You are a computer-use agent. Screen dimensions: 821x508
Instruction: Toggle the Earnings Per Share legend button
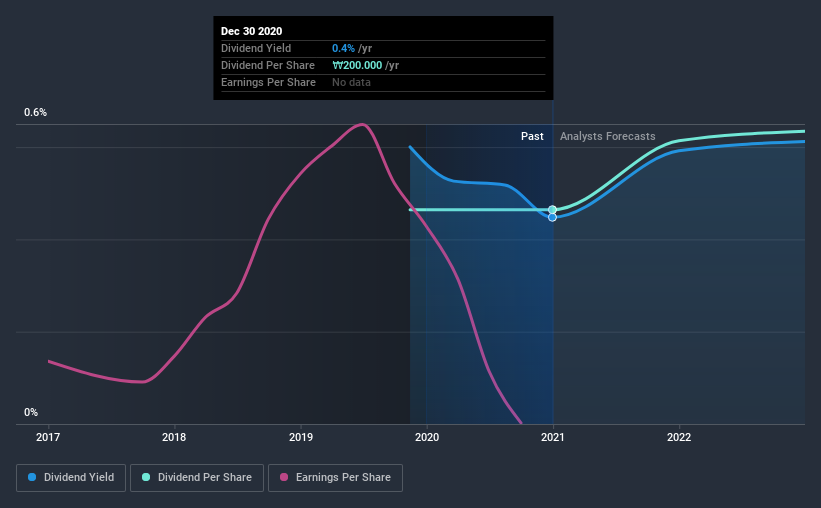click(336, 478)
